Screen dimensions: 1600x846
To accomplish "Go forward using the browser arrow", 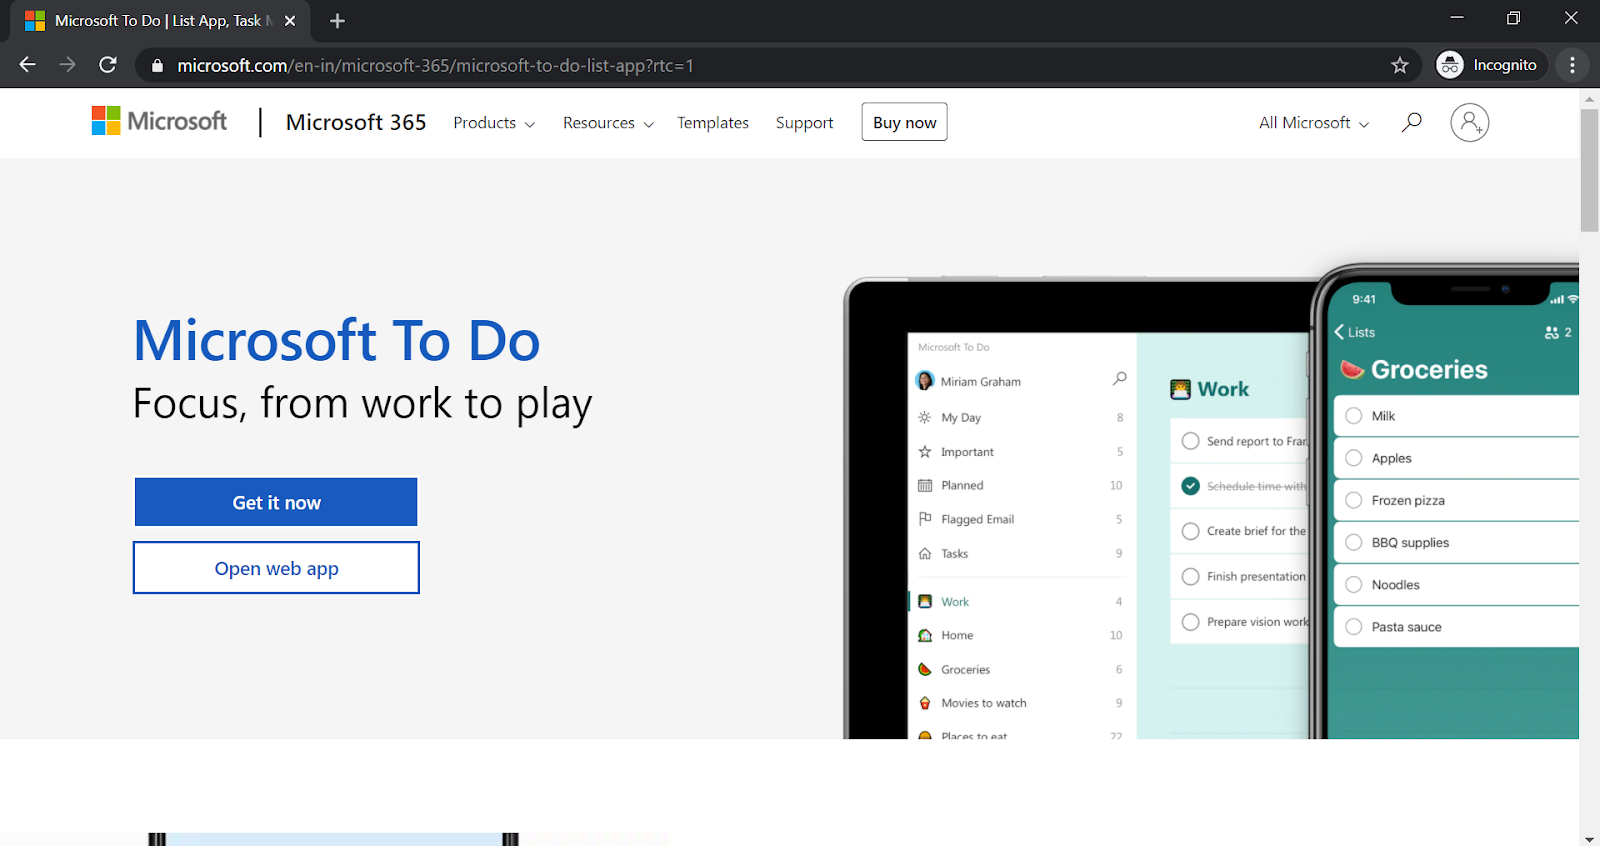I will [67, 65].
